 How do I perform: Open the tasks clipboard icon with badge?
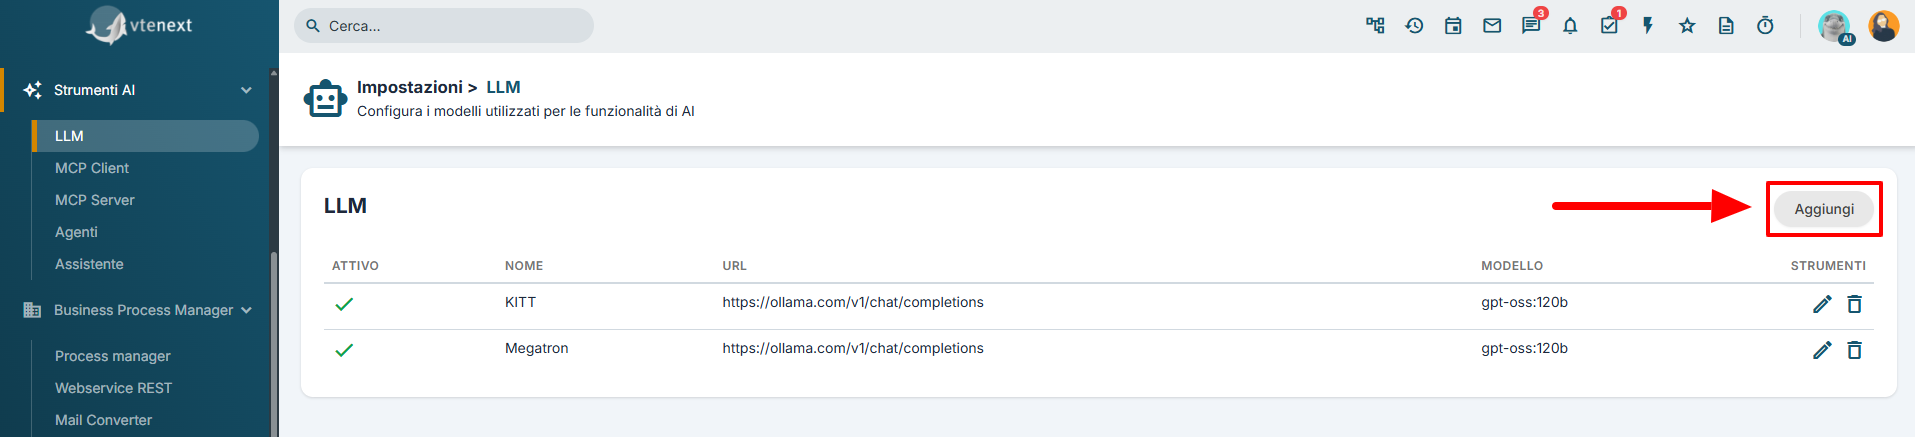(x=1610, y=24)
